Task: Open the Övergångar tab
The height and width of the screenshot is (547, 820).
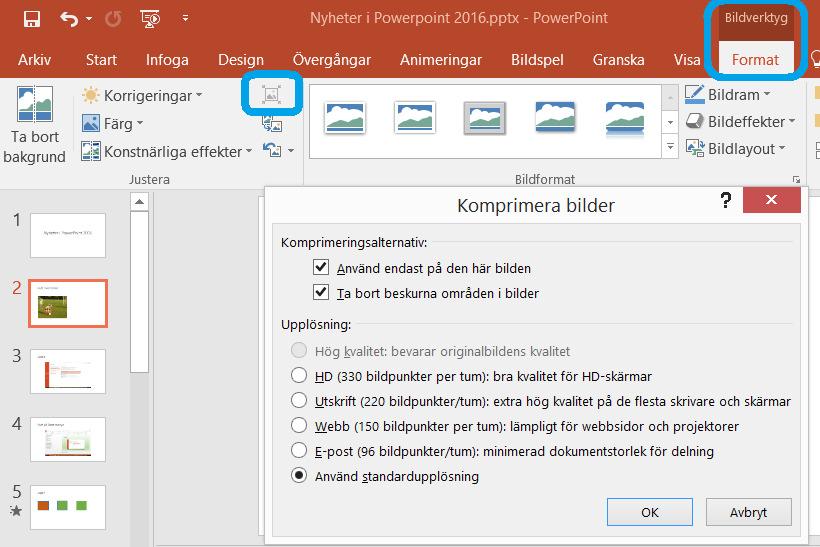Action: pyautogui.click(x=332, y=60)
